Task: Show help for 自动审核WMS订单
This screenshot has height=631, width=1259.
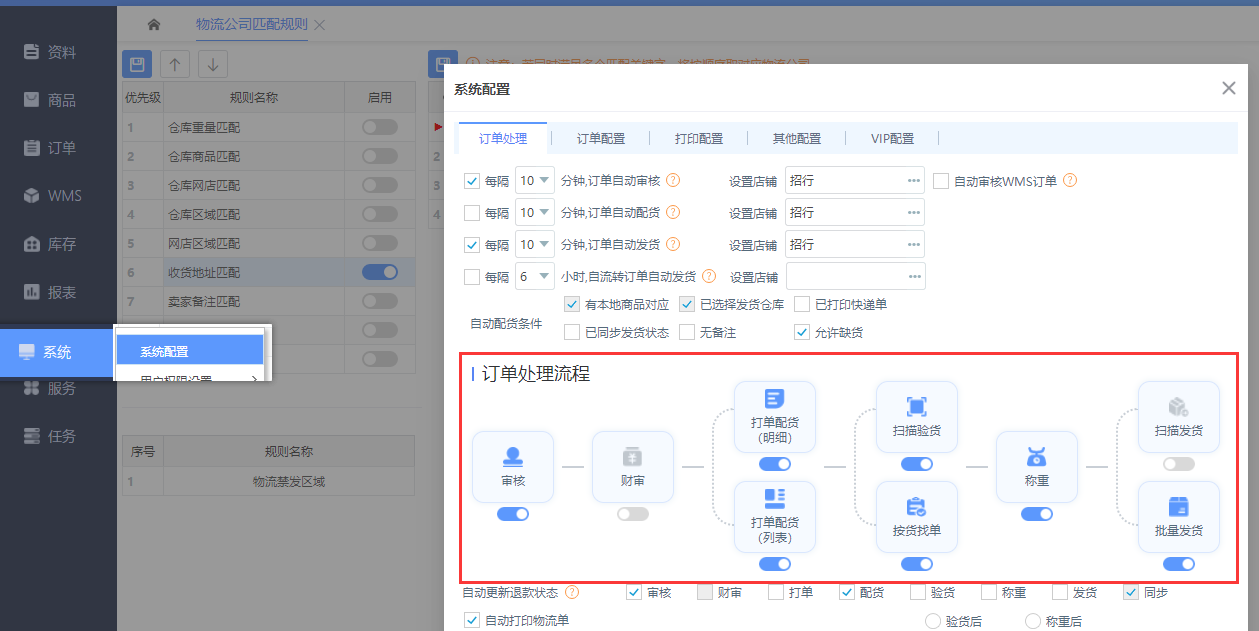Action: click(1070, 181)
